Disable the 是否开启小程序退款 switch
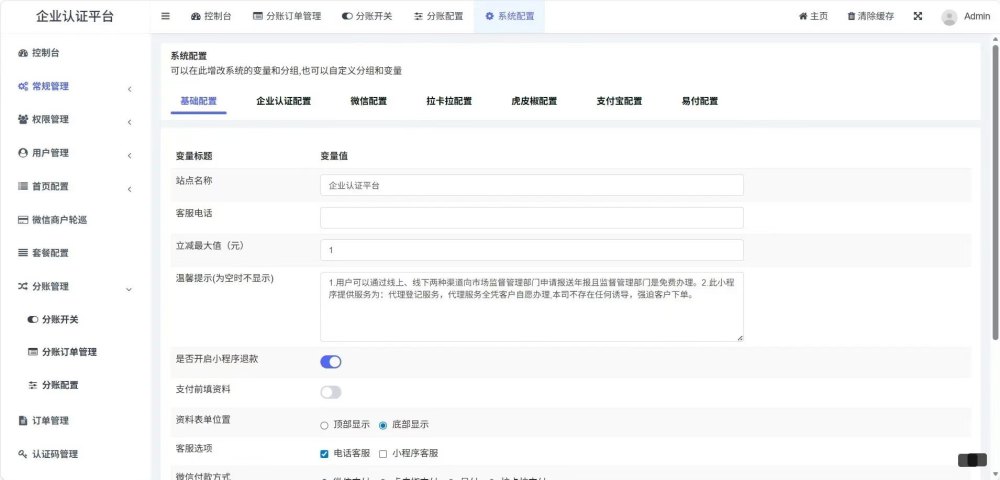1000x480 pixels. pos(331,362)
